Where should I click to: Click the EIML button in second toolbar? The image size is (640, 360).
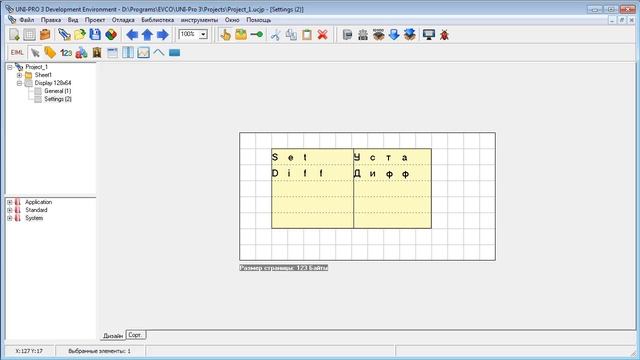(x=17, y=53)
